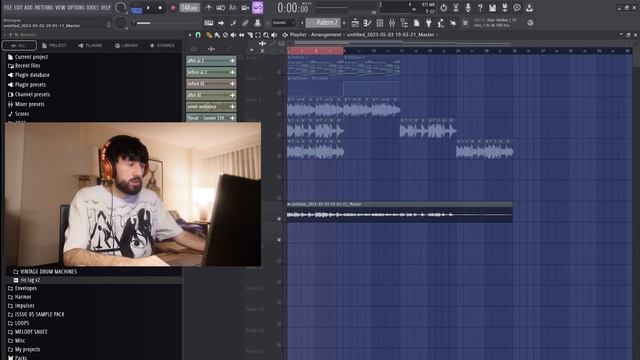Click the question mark help icon
This screenshot has height=360, width=640.
pyautogui.click(x=480, y=8)
